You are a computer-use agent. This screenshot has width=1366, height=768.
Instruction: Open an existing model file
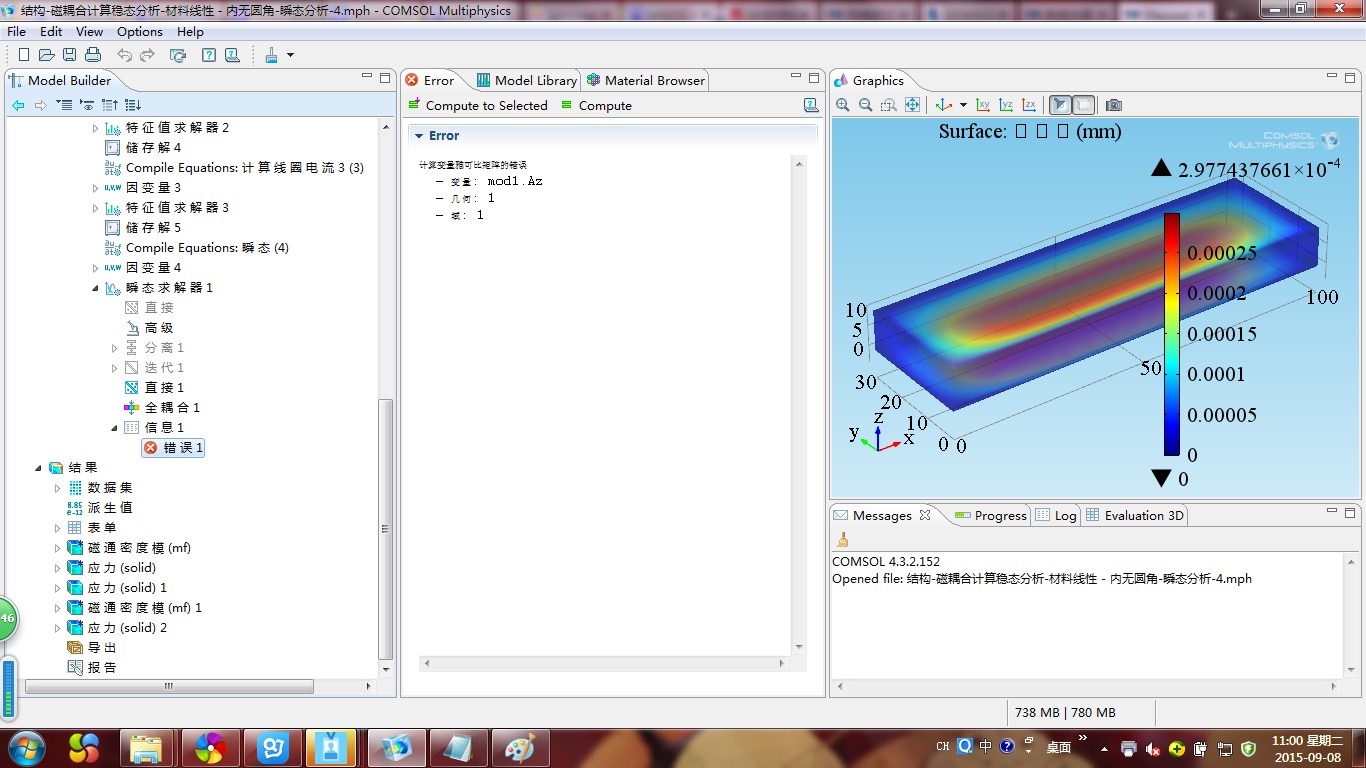[47, 55]
